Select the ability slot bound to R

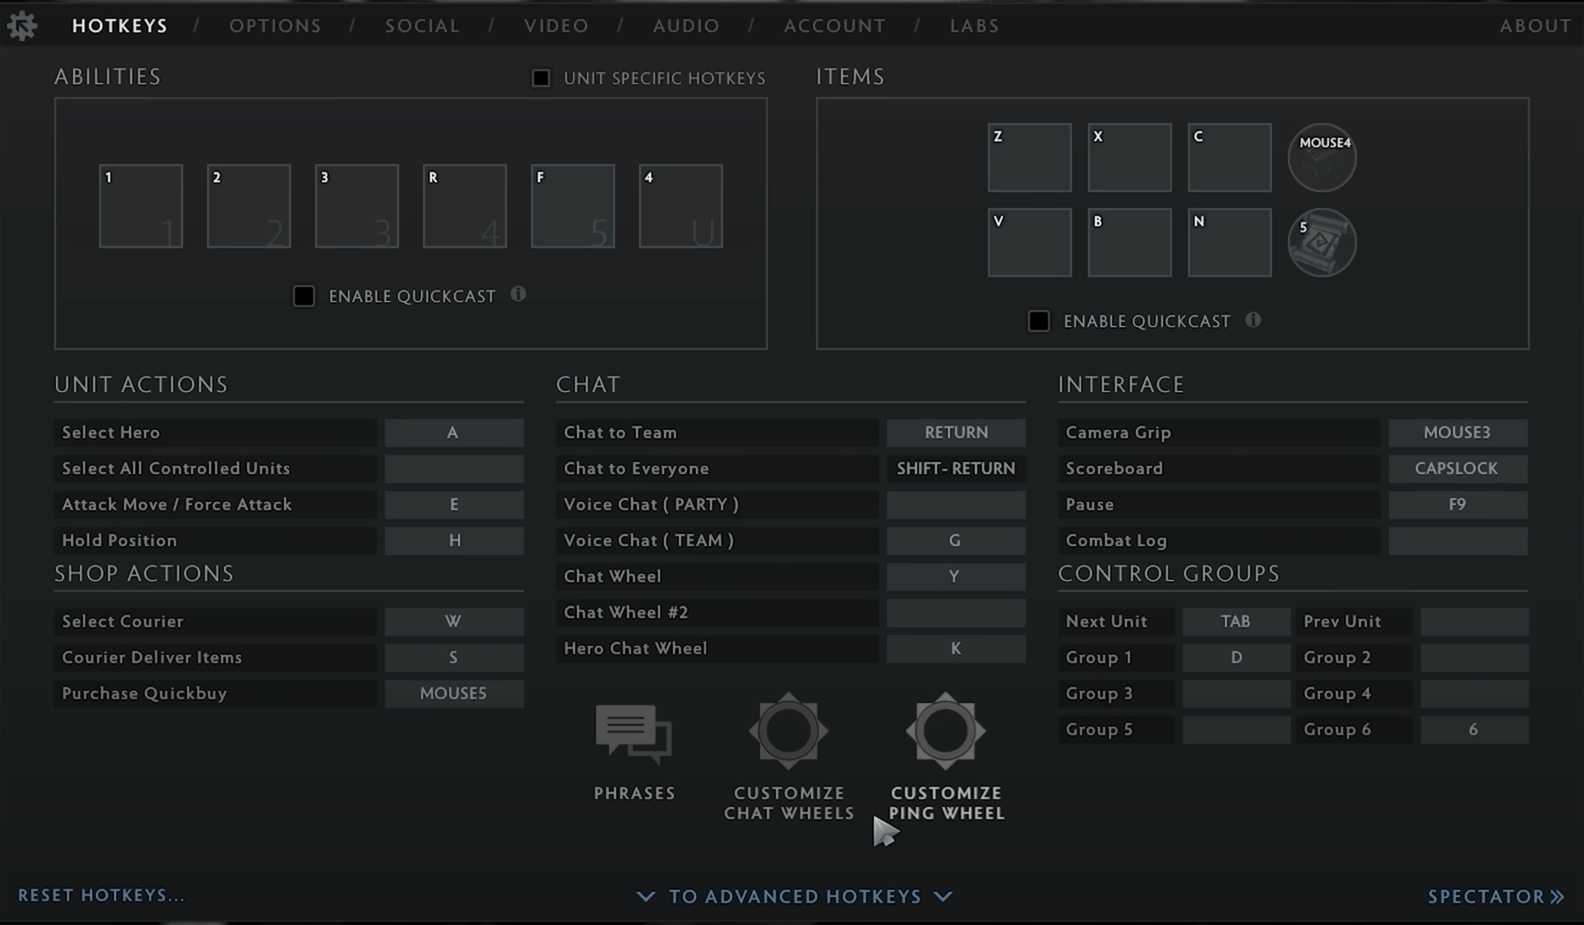click(x=465, y=206)
